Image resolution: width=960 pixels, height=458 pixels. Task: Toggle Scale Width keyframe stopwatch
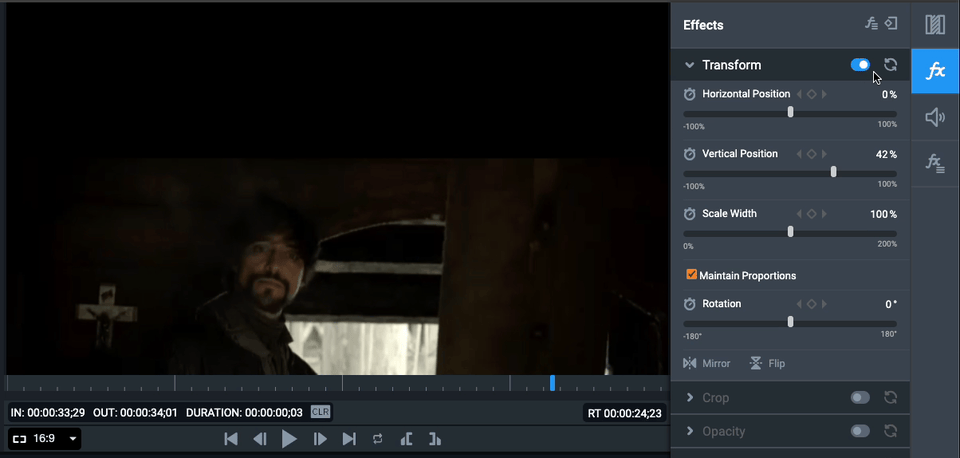point(690,214)
